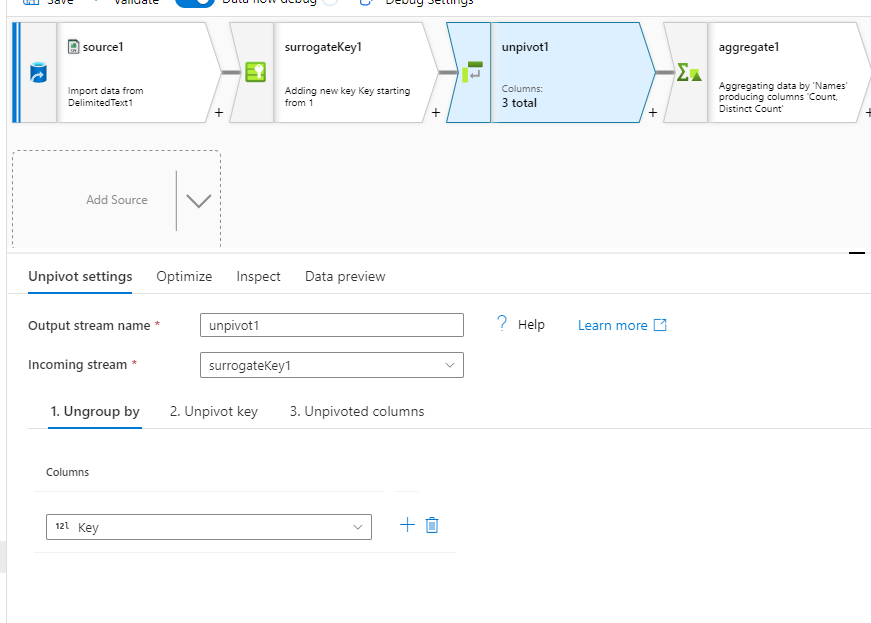
Task: Click the plus after unpivot1 node
Action: (653, 113)
